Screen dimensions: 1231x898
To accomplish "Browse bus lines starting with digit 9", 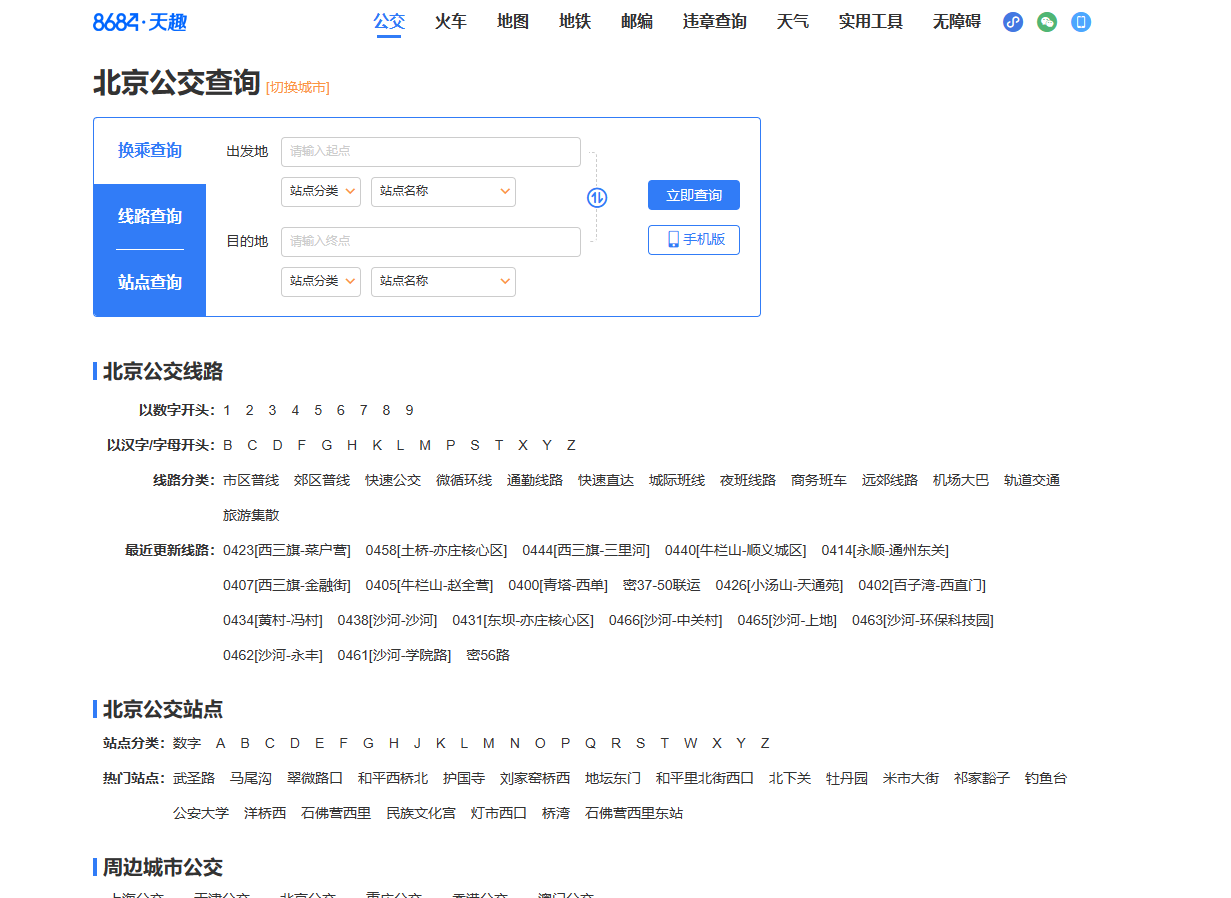I will pos(409,410).
